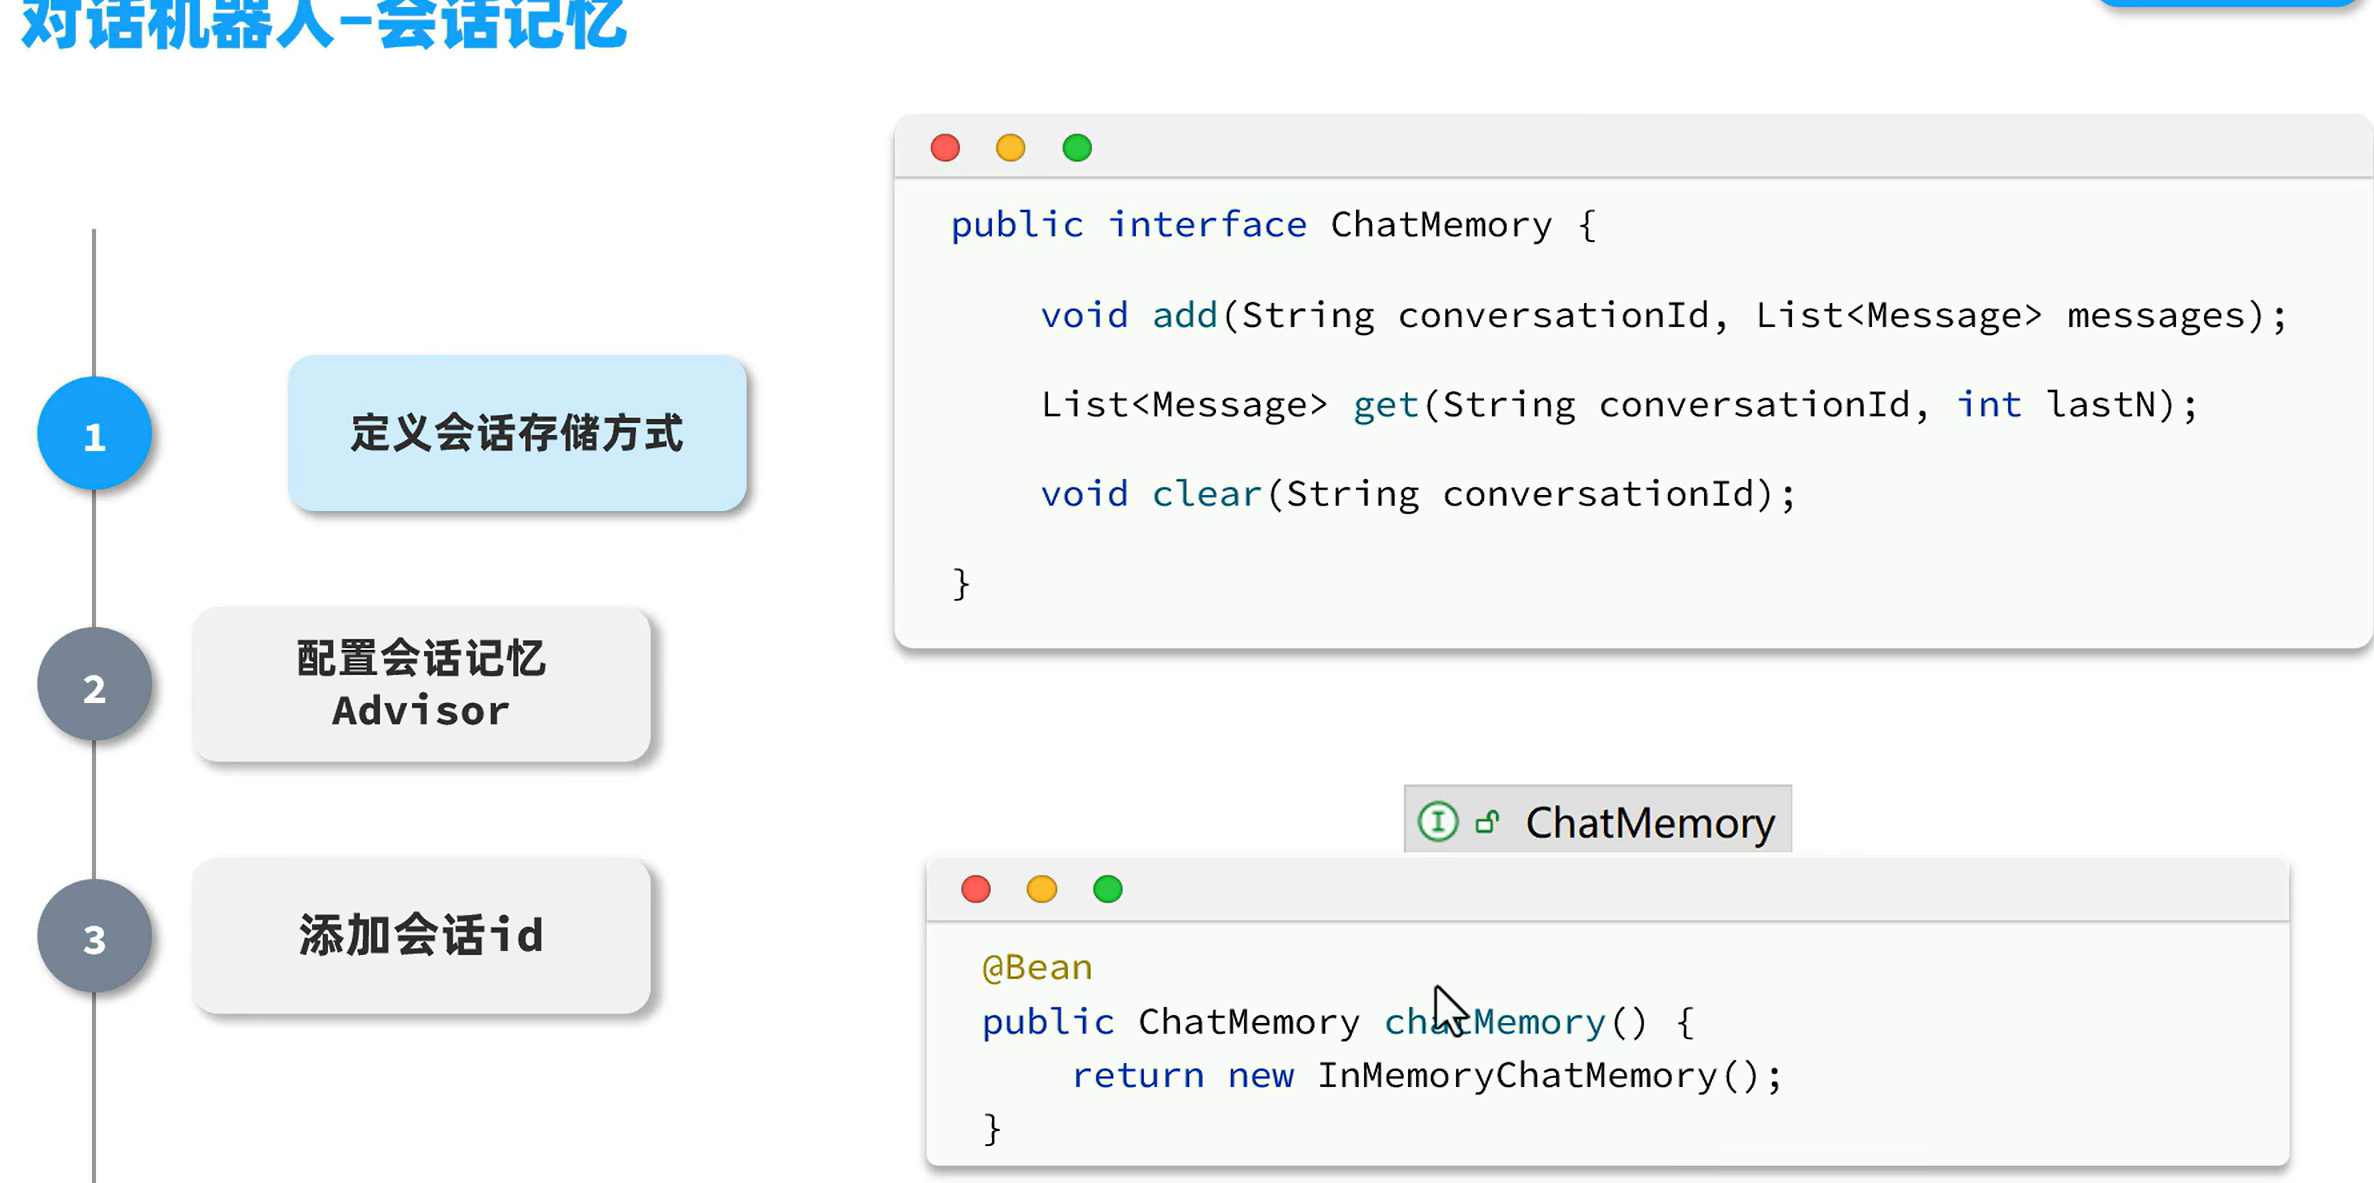This screenshot has height=1183, width=2374.
Task: Click green dot on lower code window
Action: 1108,889
